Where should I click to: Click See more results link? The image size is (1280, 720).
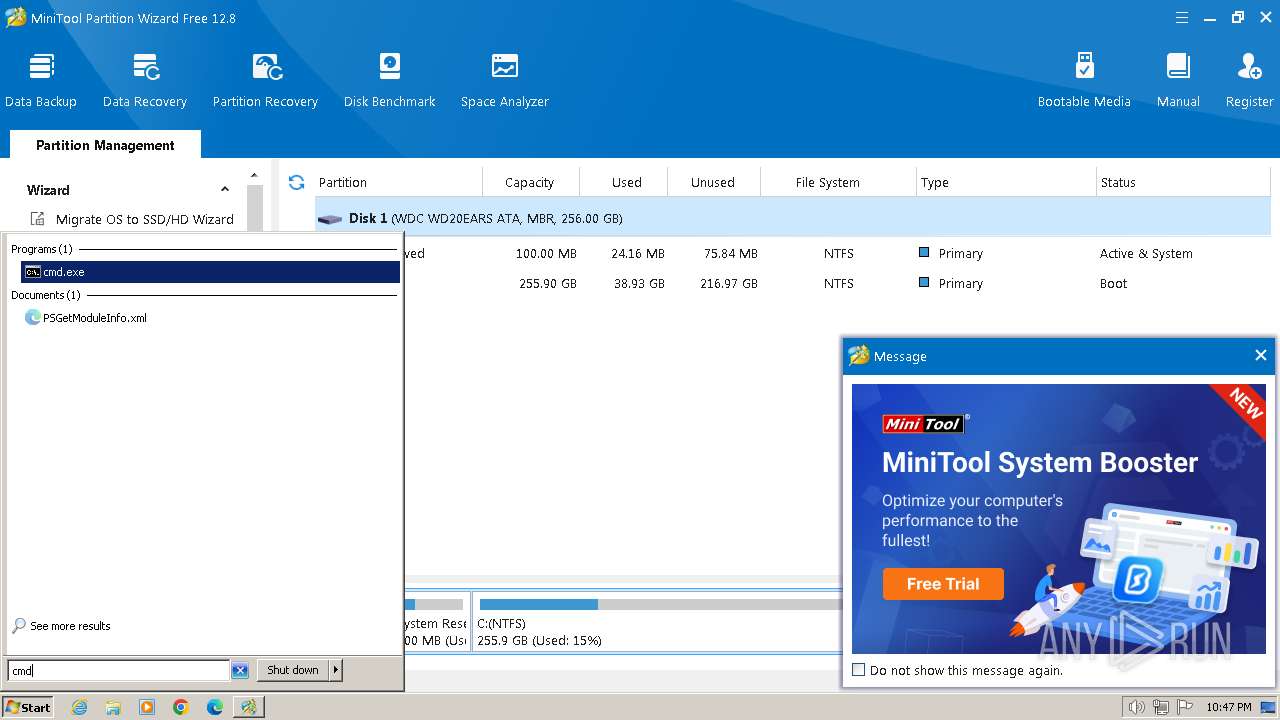pyautogui.click(x=62, y=626)
